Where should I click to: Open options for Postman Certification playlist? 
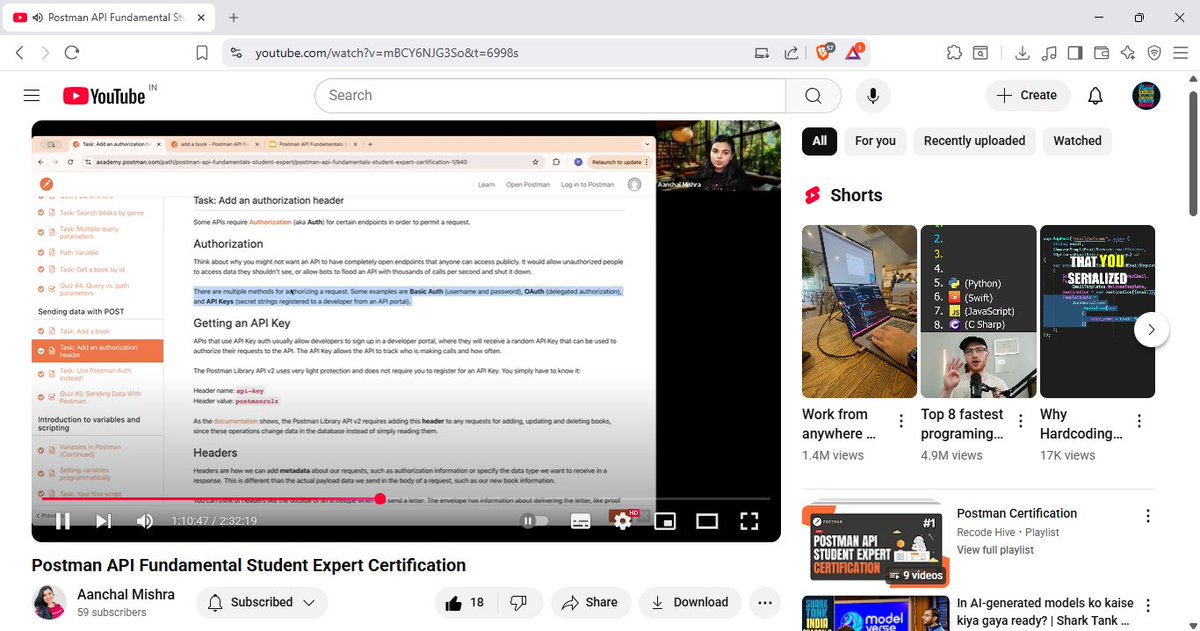click(1148, 517)
